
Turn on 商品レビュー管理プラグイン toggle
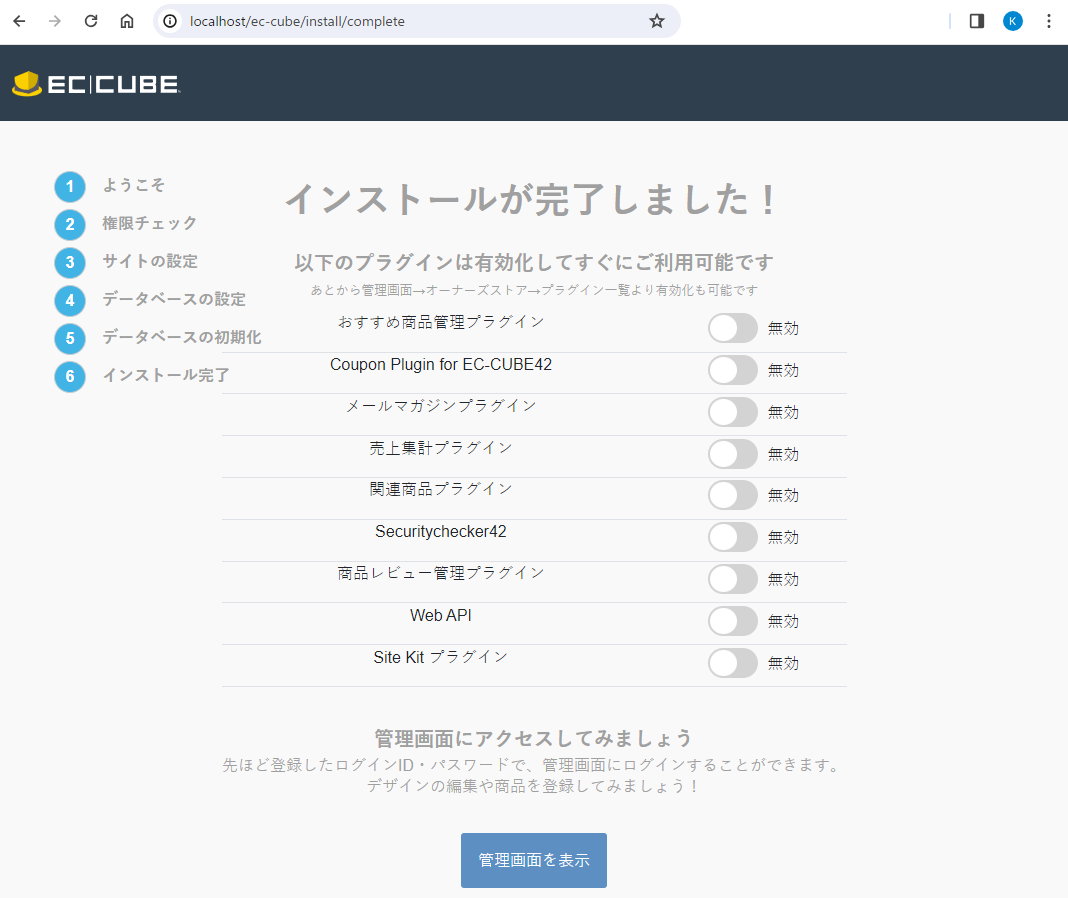pos(733,579)
